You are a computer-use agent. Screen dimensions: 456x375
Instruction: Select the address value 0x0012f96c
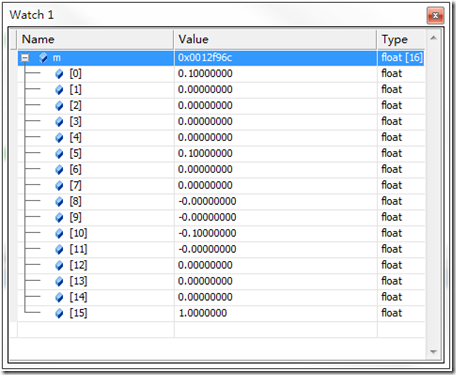coord(205,58)
